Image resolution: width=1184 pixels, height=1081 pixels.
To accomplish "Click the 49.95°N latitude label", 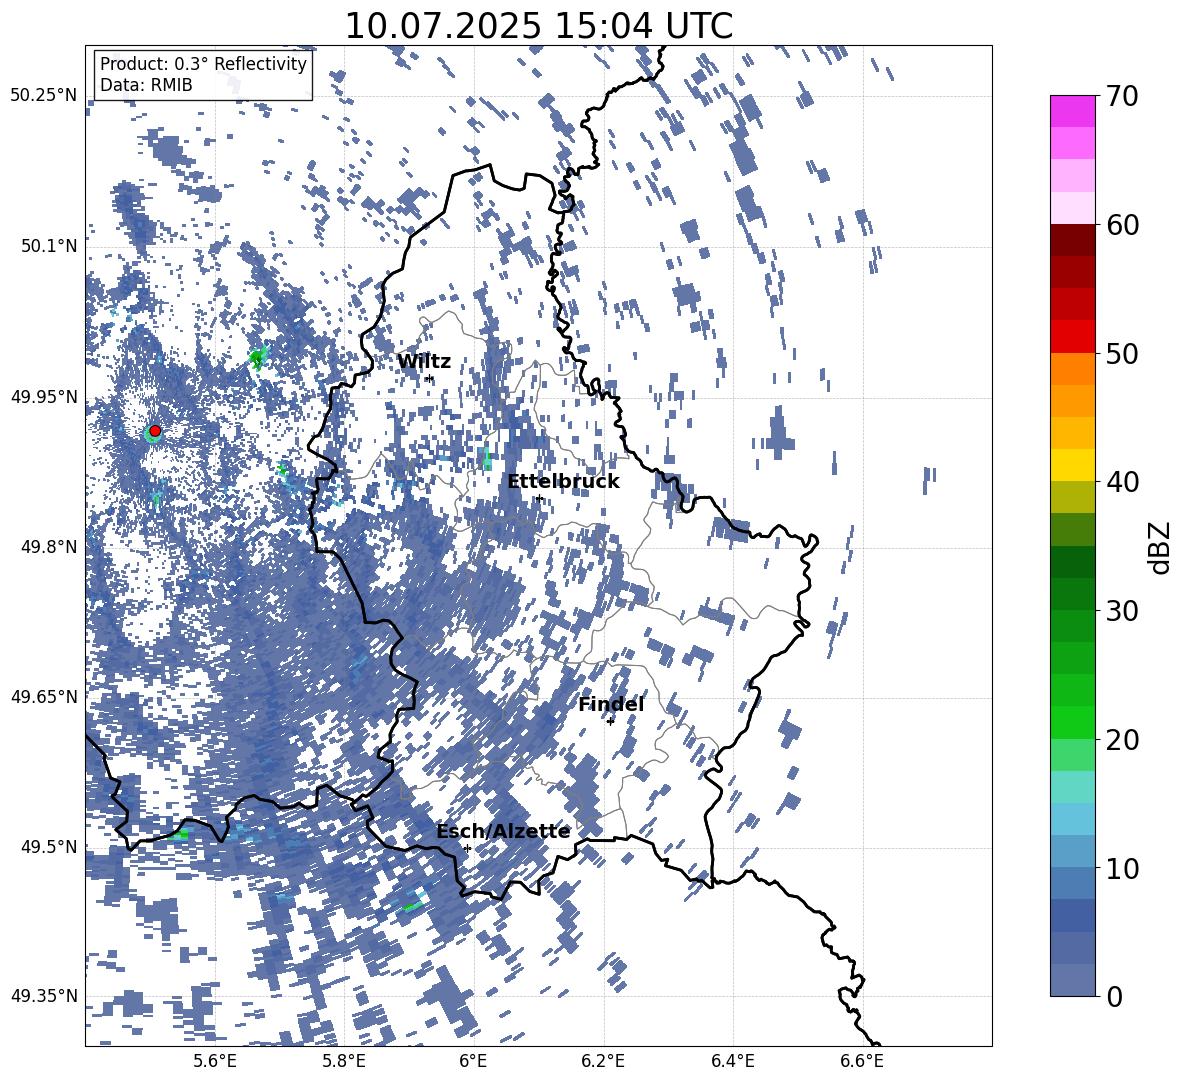I will 44,396.
